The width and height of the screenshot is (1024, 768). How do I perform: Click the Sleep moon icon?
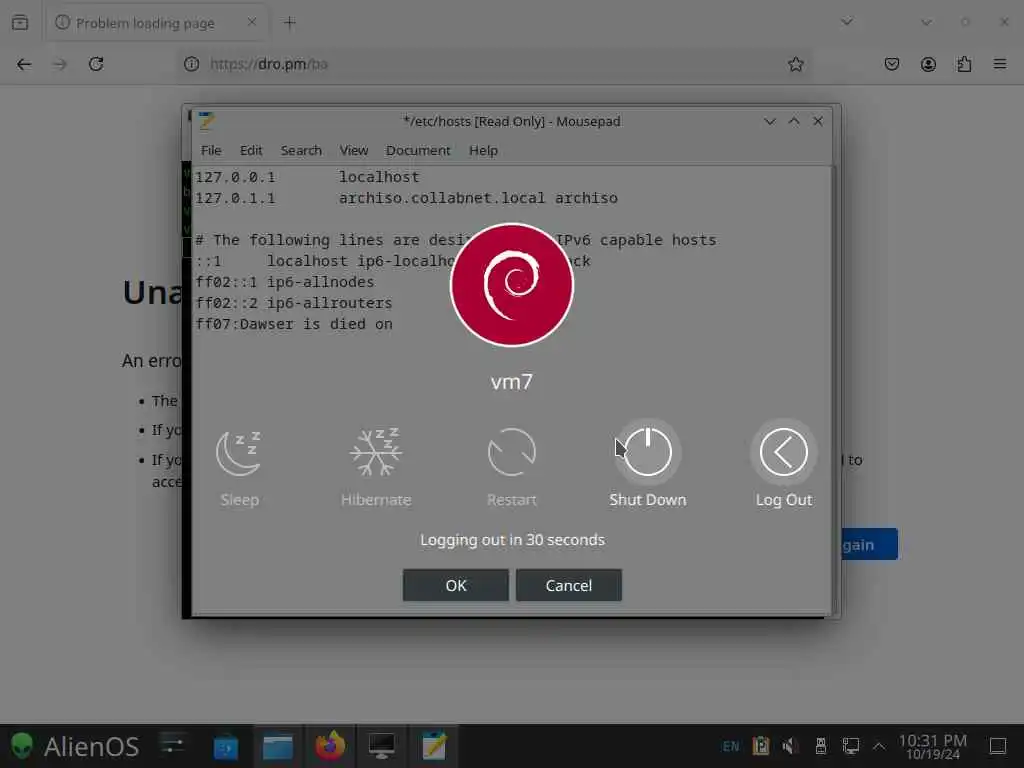(x=239, y=452)
